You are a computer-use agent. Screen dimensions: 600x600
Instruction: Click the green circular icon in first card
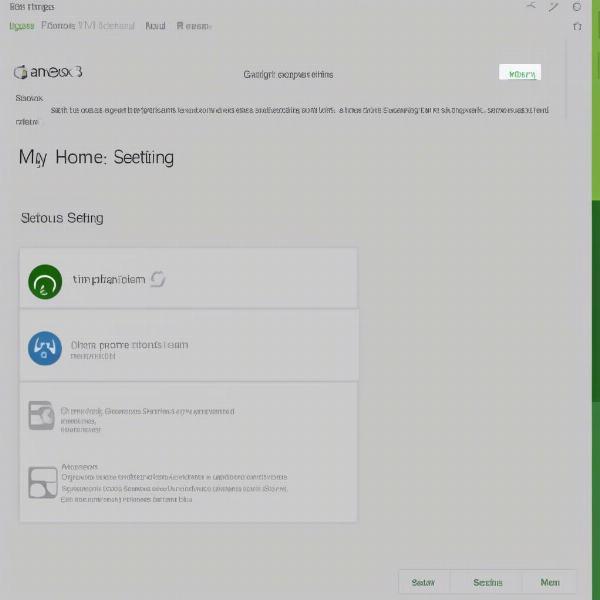pos(45,282)
